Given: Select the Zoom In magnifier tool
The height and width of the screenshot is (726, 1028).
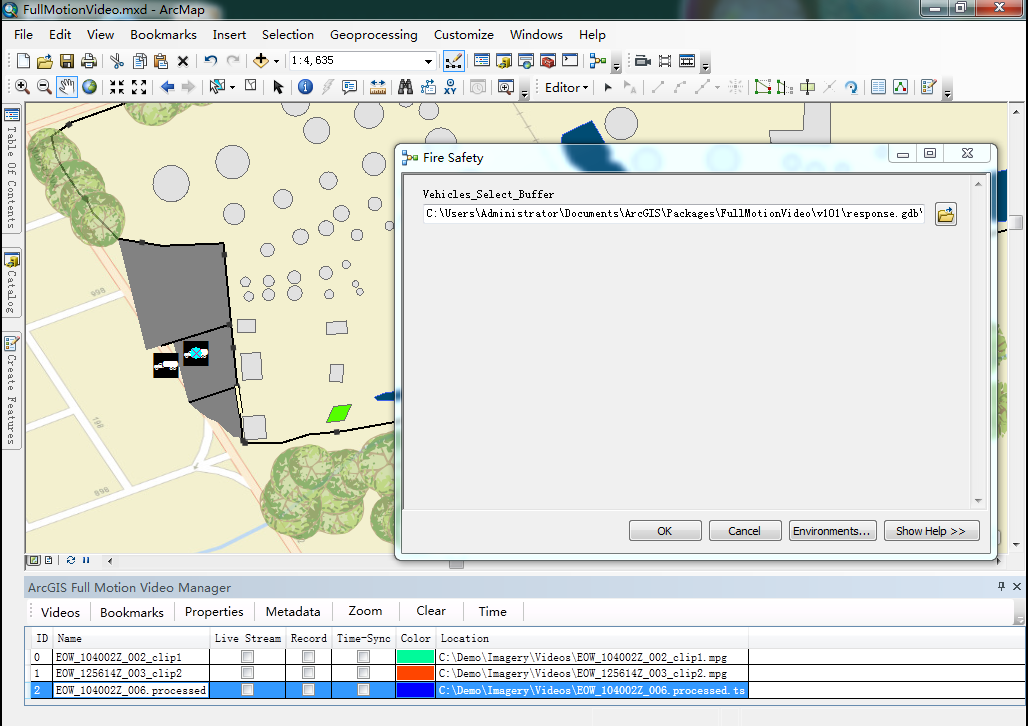Looking at the screenshot, I should click(22, 87).
